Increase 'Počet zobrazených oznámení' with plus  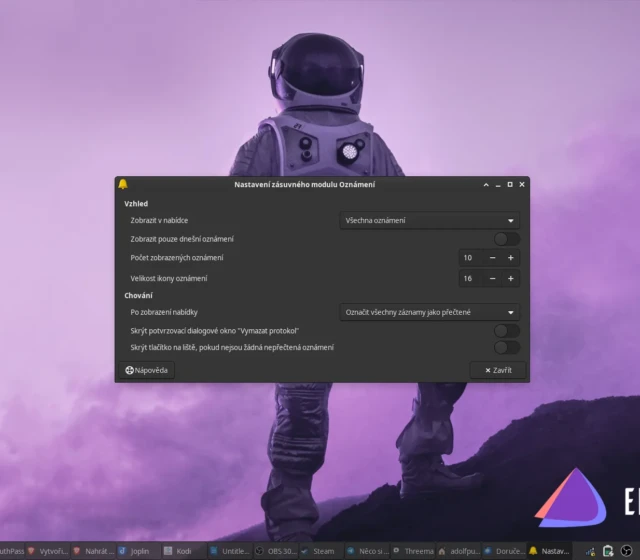(x=511, y=258)
